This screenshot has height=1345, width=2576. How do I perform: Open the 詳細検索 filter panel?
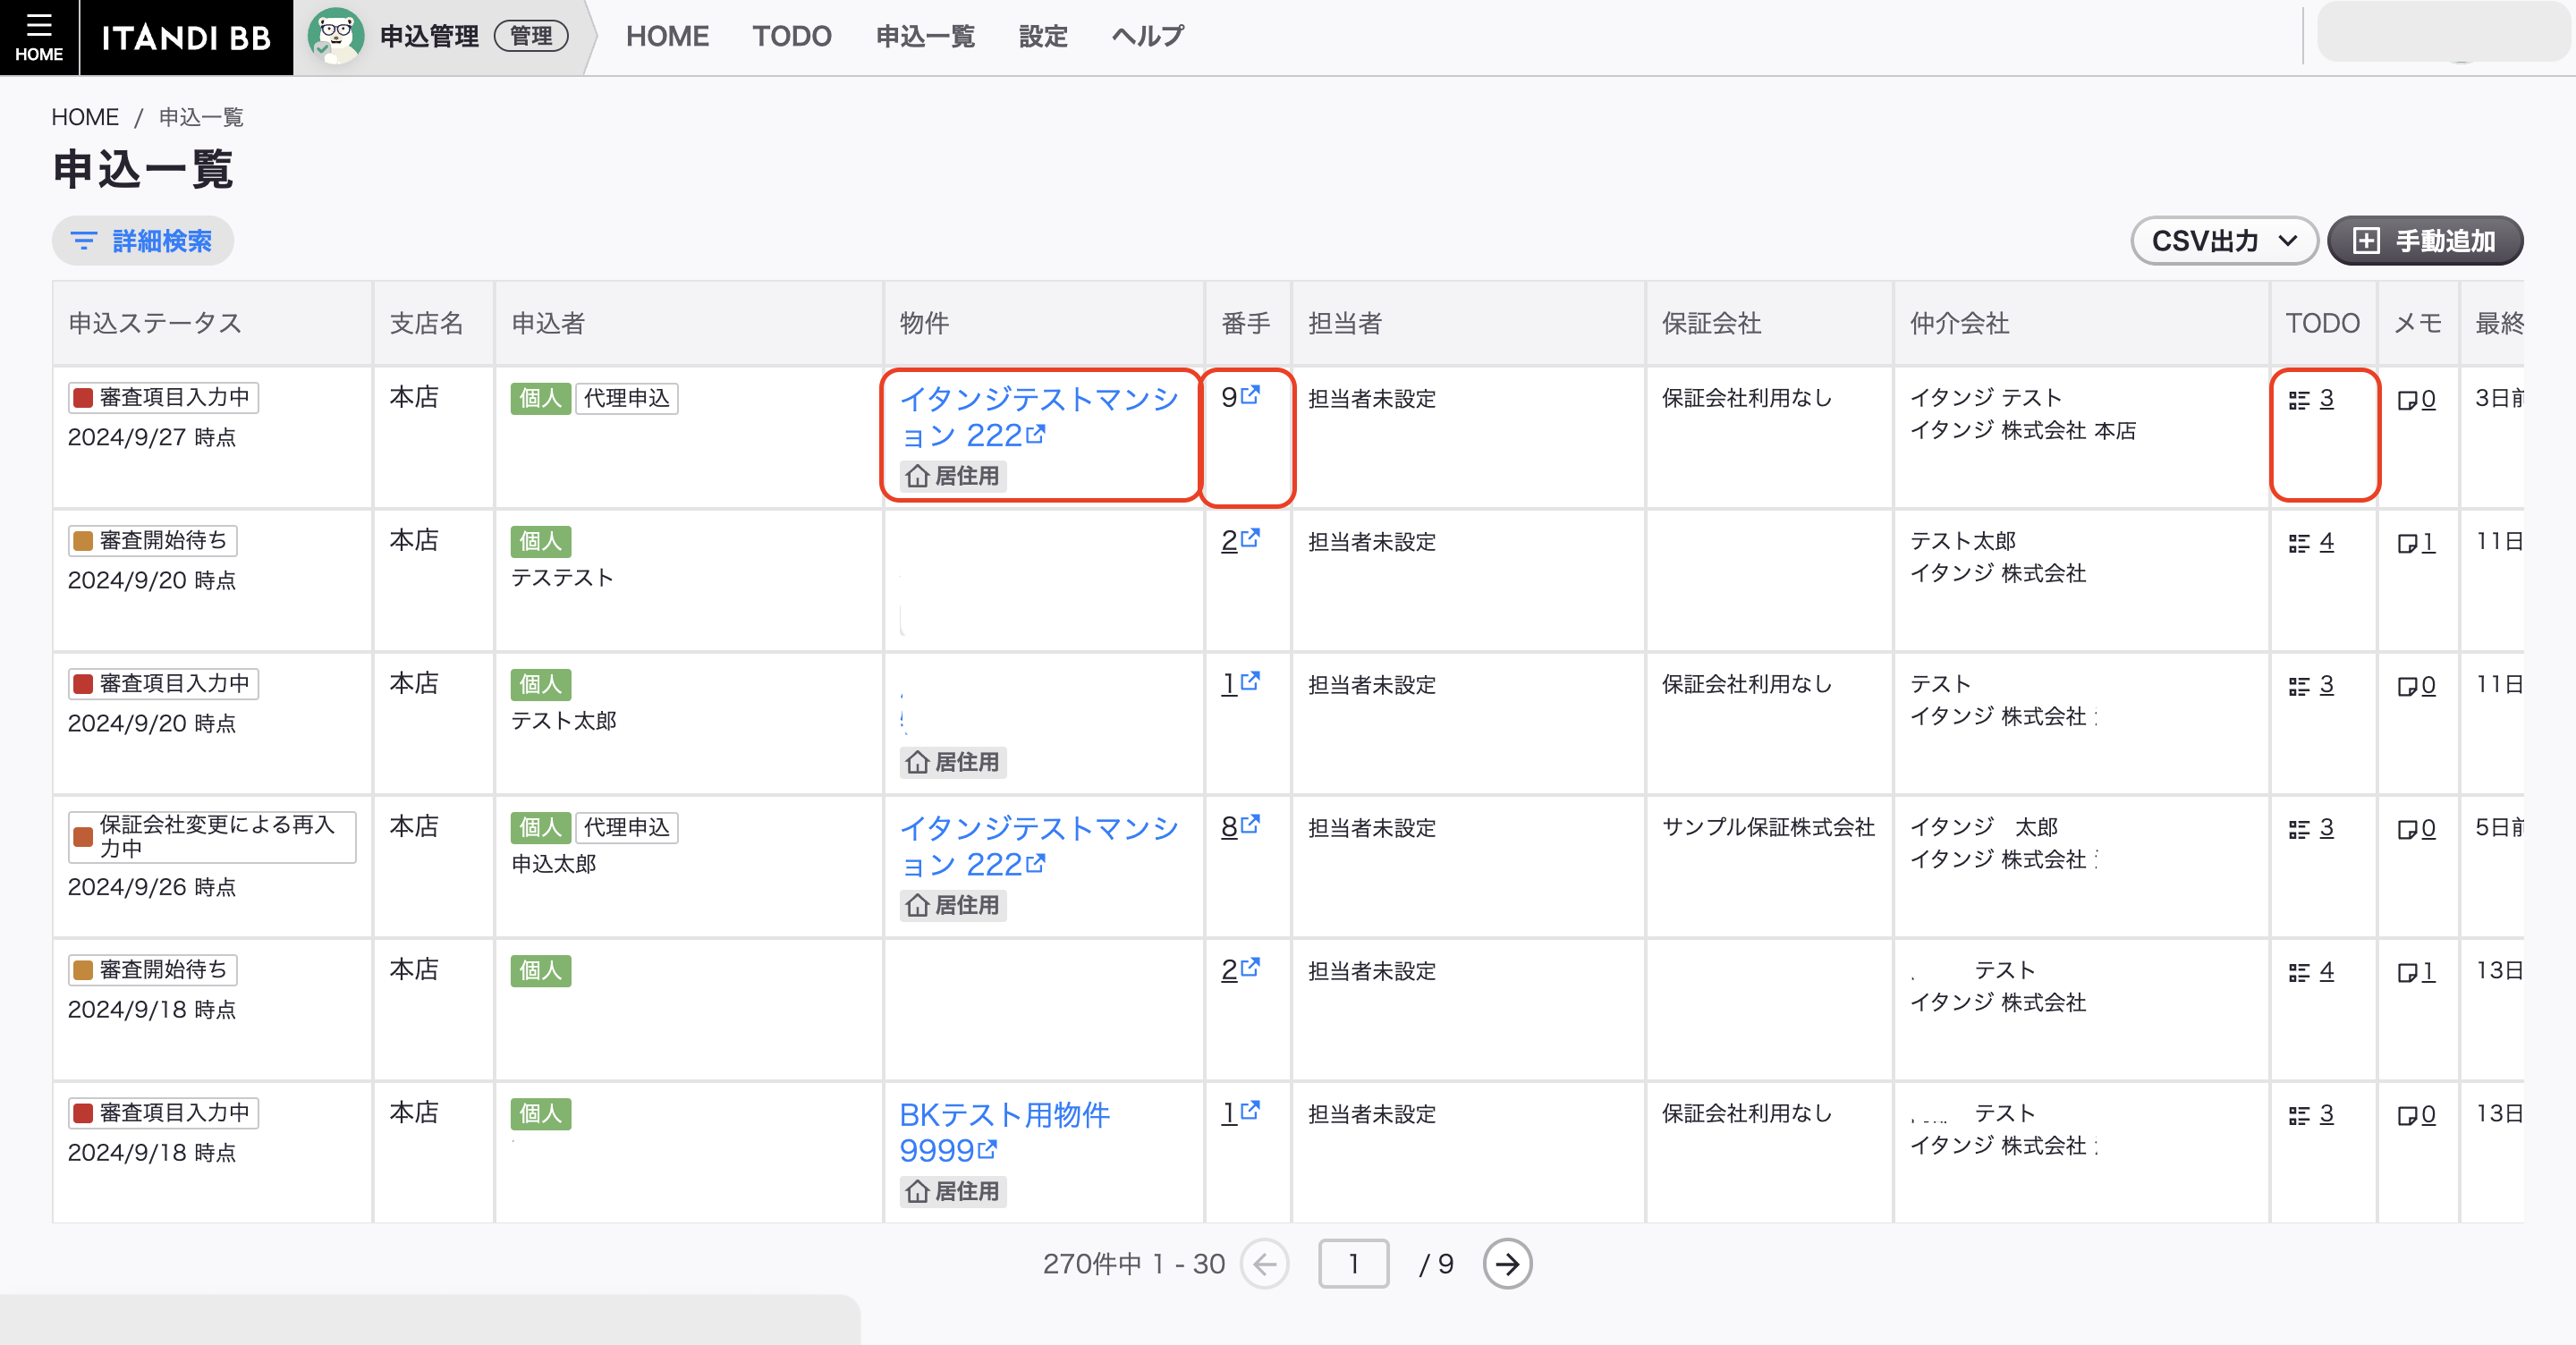point(143,241)
